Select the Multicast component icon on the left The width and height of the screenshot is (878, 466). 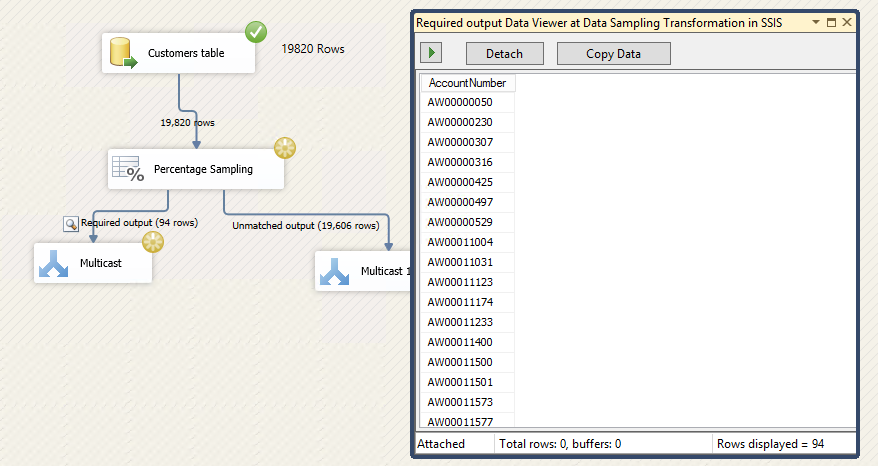[x=53, y=263]
